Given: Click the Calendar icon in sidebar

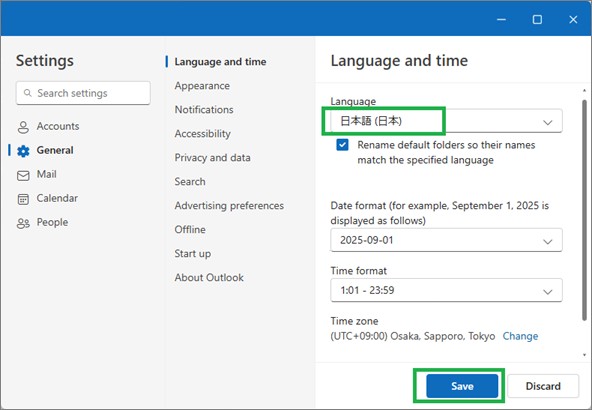Looking at the screenshot, I should [x=23, y=199].
